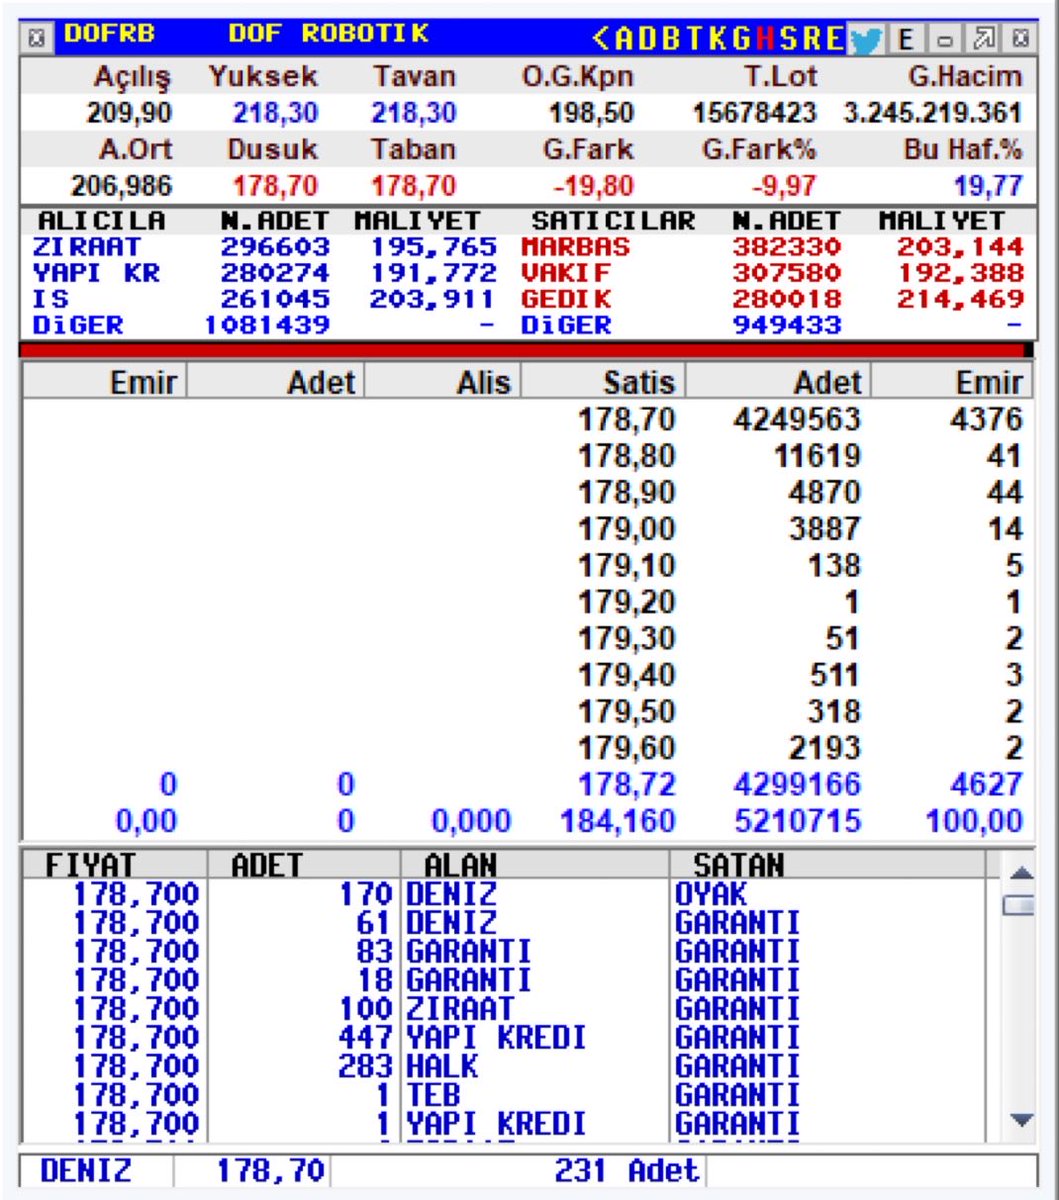1059x1200 pixels.
Task: Select trade row with buyer HALK
Action: tap(505, 1067)
